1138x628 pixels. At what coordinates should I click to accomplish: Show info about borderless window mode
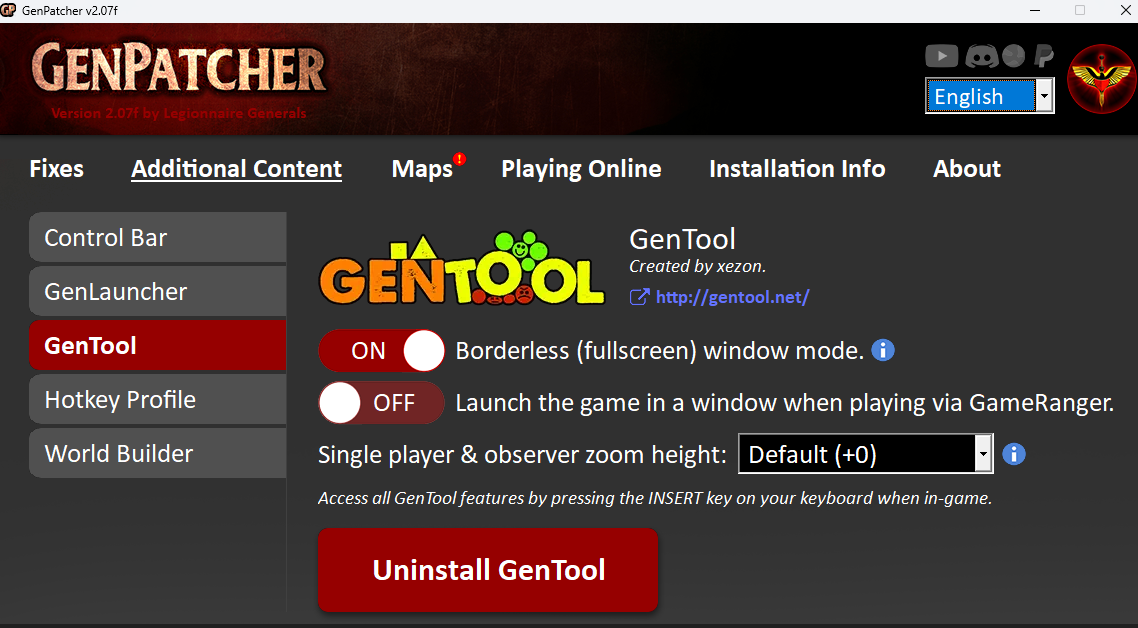coord(883,351)
